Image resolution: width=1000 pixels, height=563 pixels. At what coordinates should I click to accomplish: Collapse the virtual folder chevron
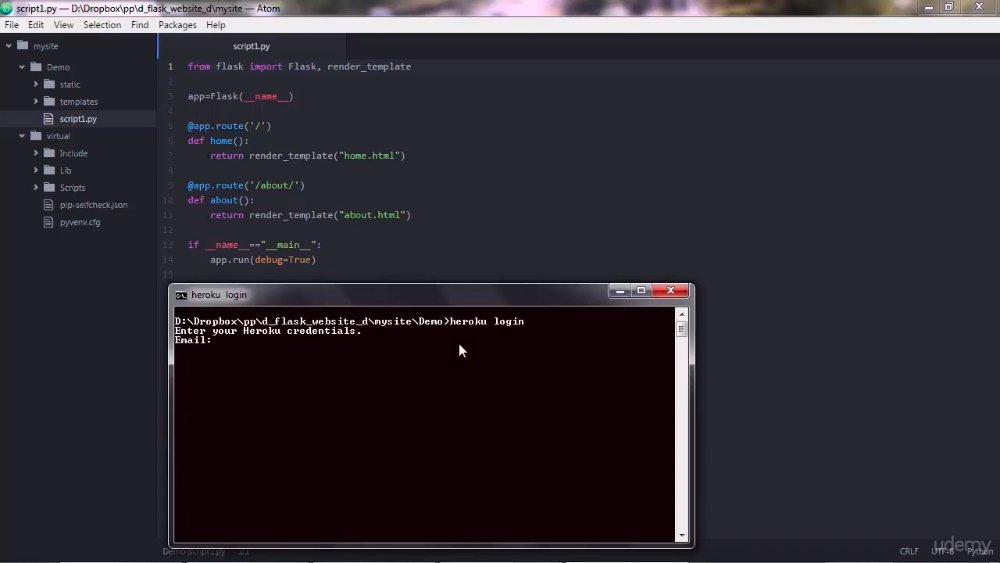pos(22,136)
